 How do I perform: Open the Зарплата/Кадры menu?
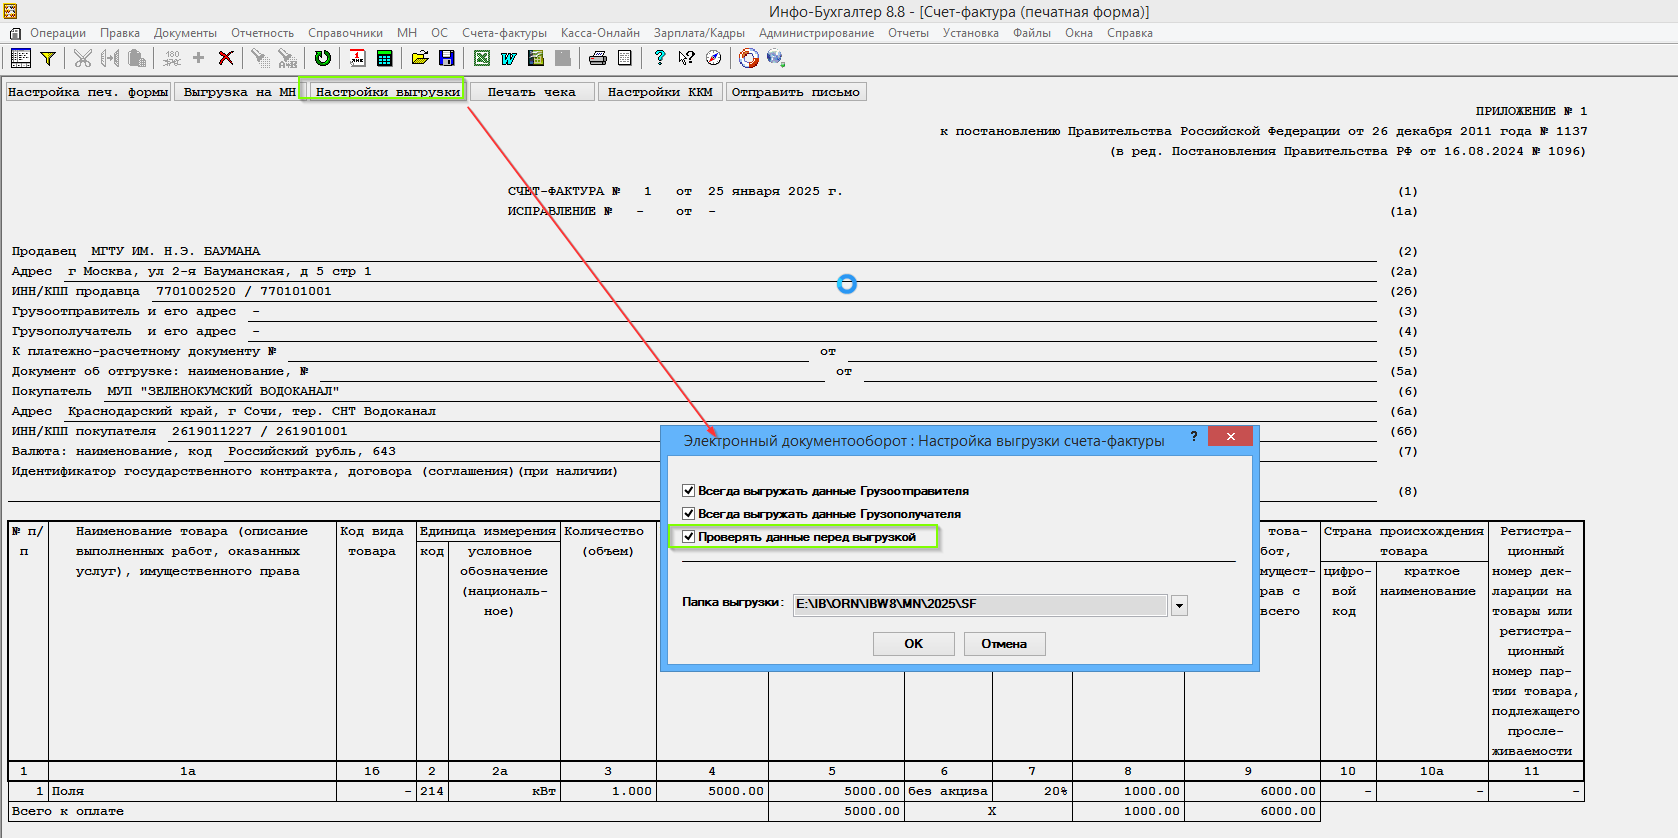(699, 33)
